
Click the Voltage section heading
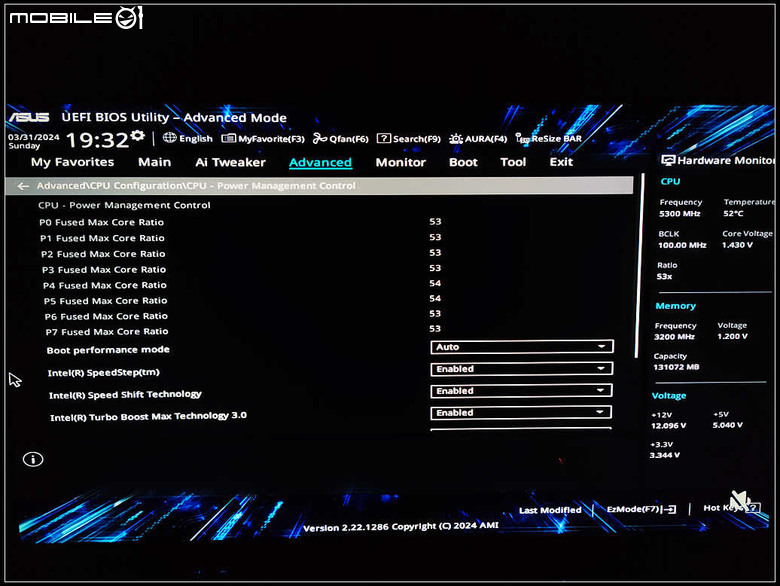pos(669,396)
